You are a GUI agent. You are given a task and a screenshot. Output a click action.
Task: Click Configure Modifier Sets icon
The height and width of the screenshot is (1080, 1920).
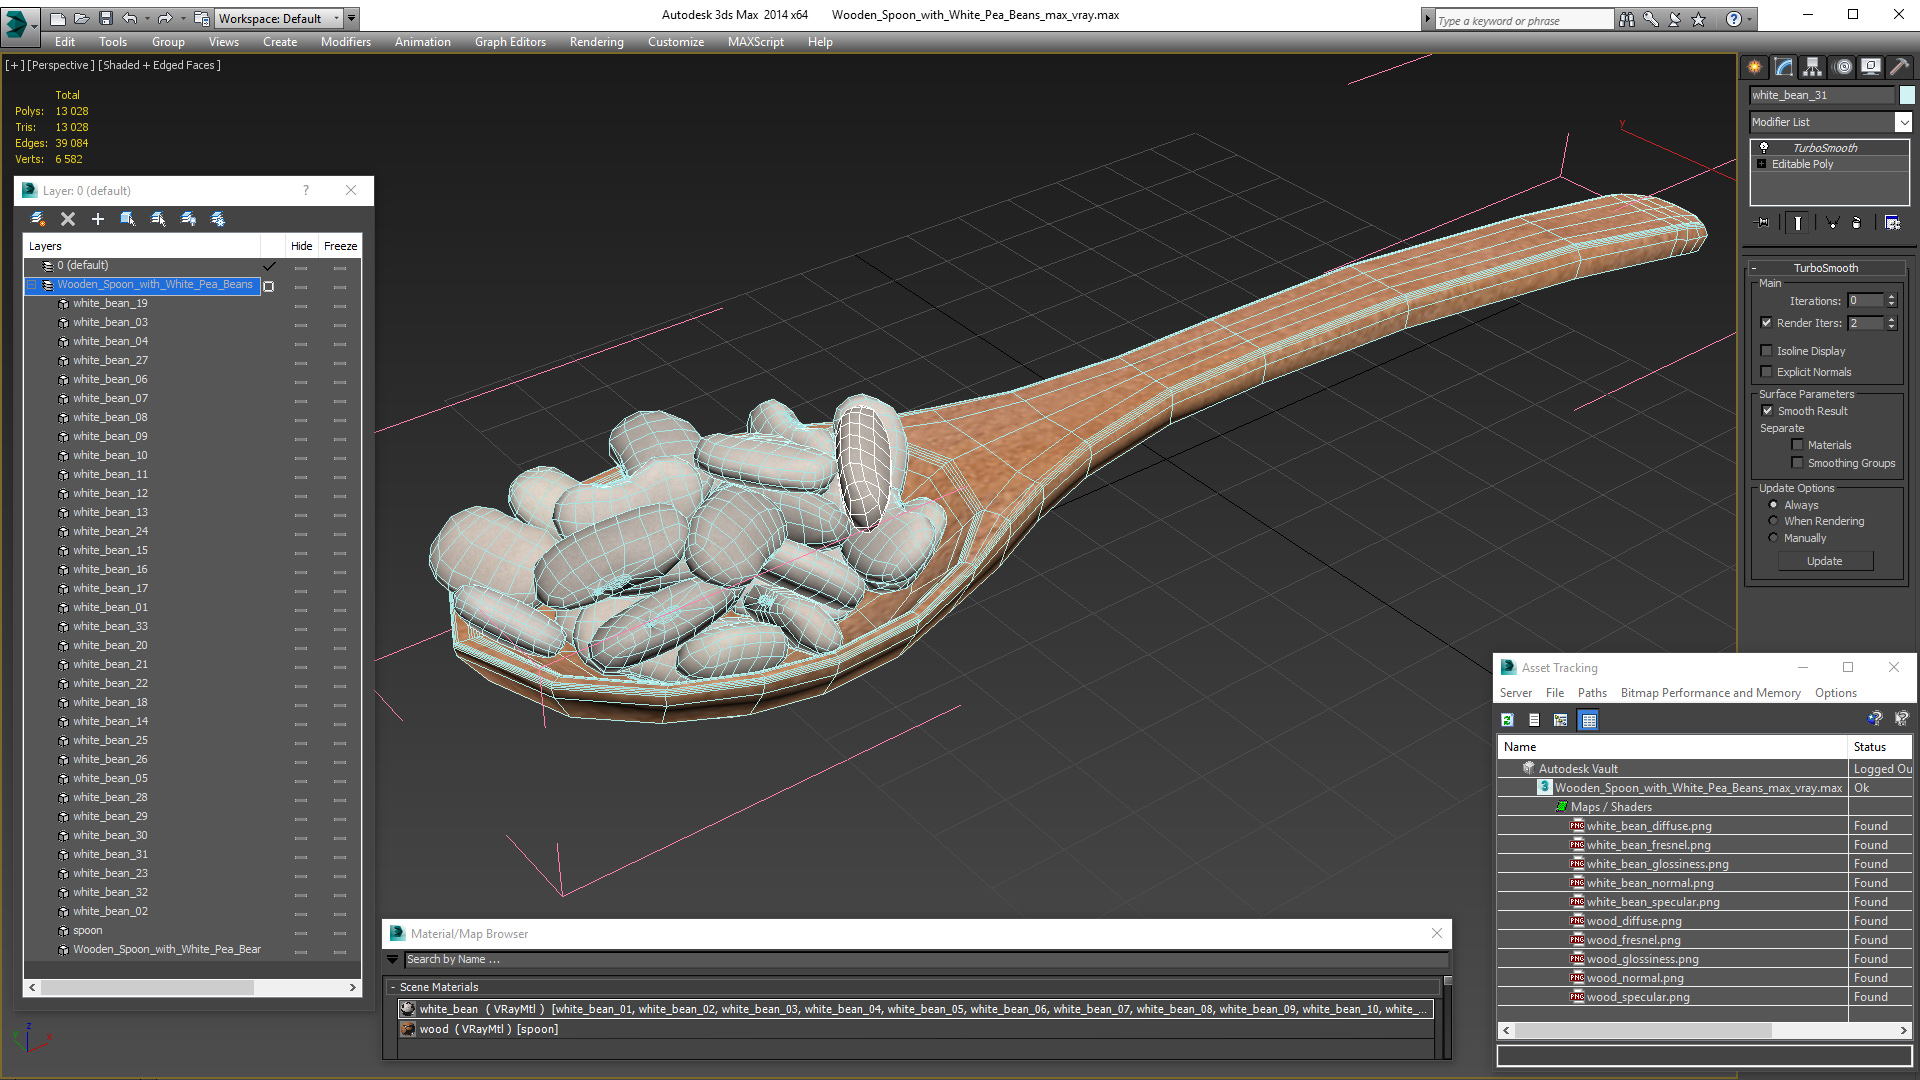click(x=1893, y=223)
